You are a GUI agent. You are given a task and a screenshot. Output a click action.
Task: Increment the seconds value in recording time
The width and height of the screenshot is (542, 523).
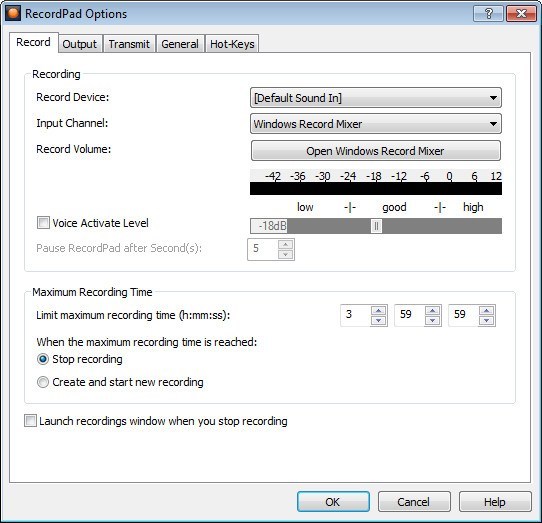pyautogui.click(x=486, y=310)
